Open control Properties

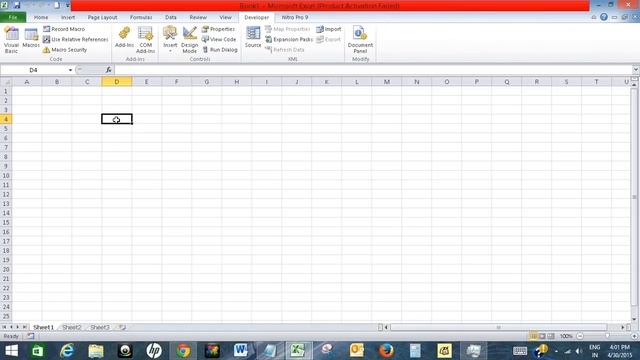[218, 29]
